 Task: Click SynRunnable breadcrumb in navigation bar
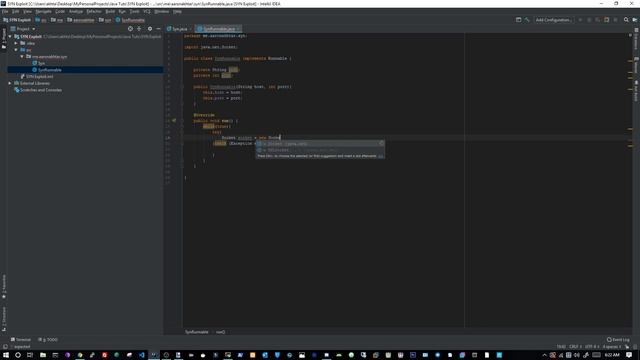(x=130, y=20)
